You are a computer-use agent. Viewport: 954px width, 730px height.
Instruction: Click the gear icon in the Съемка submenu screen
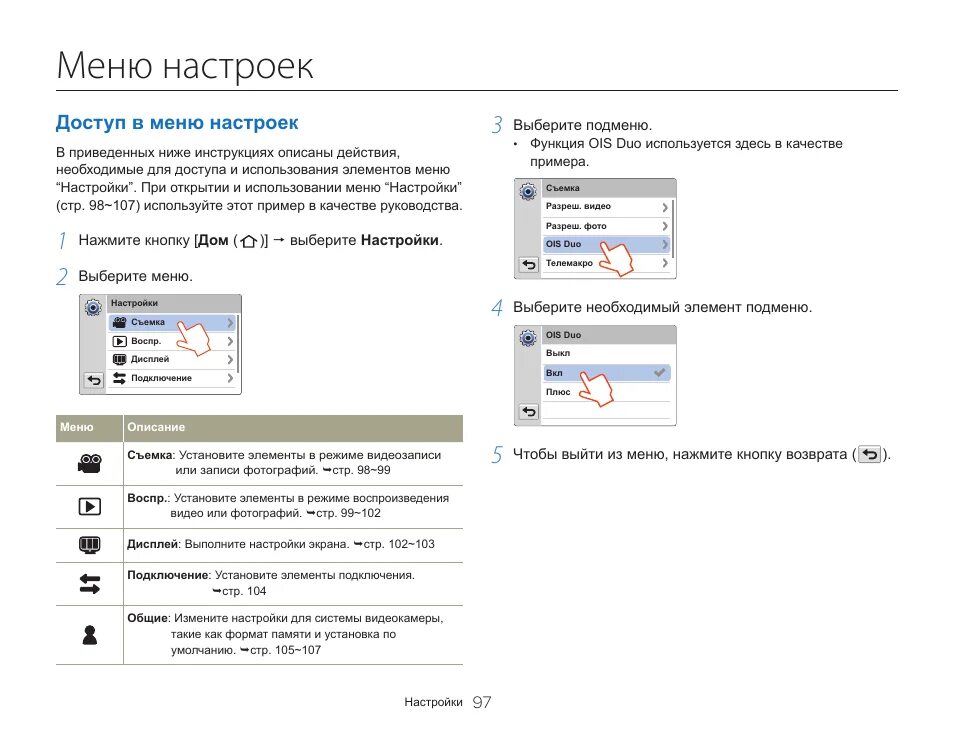(528, 192)
